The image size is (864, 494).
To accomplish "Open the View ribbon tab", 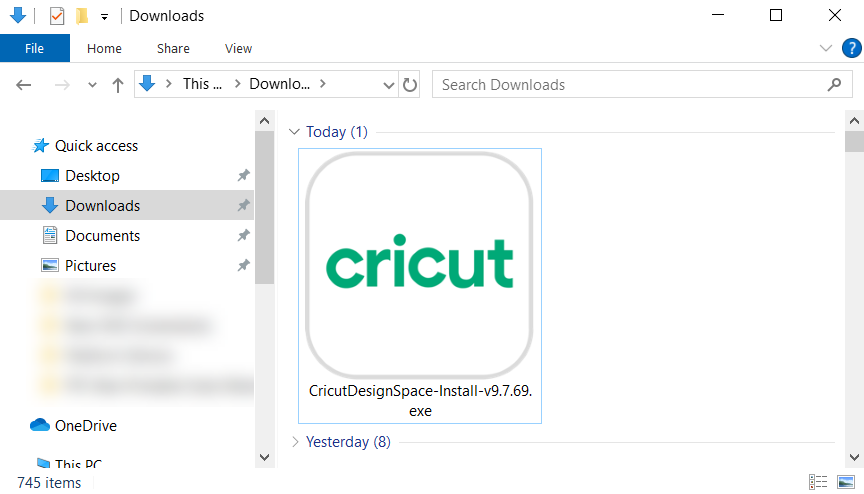I will 238,48.
